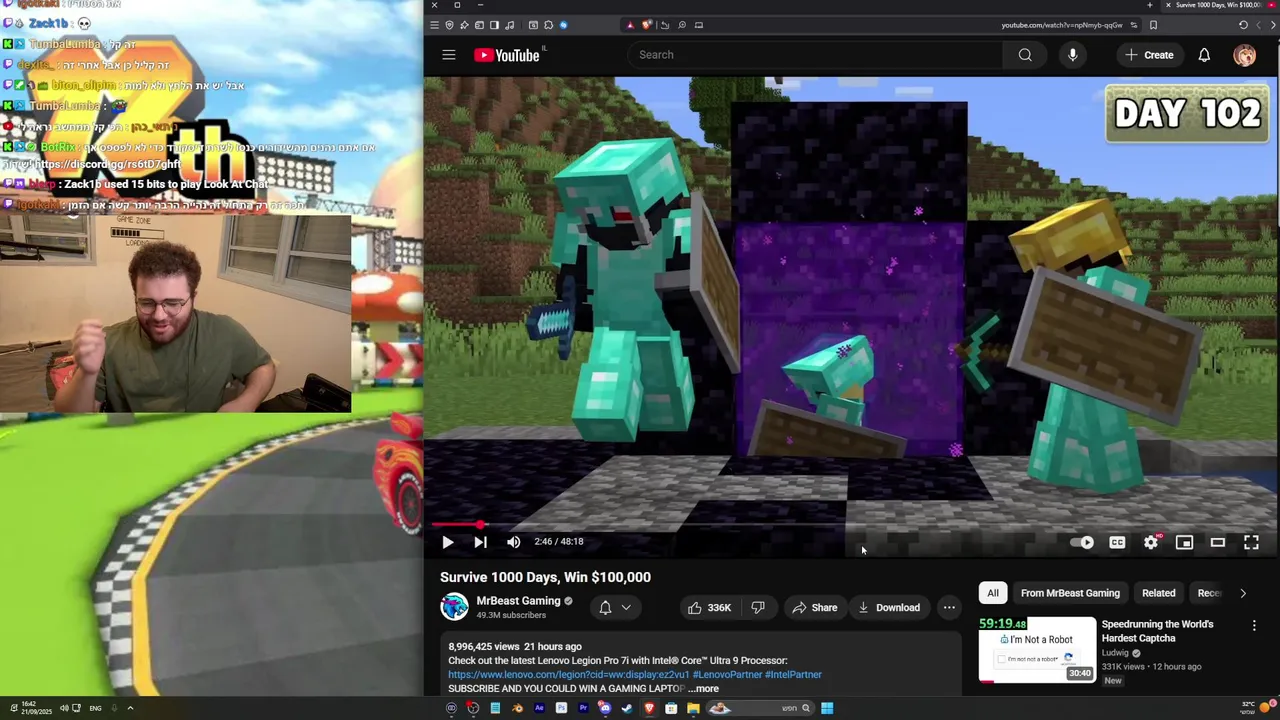
Task: Open the browser music note icon
Action: [510, 25]
